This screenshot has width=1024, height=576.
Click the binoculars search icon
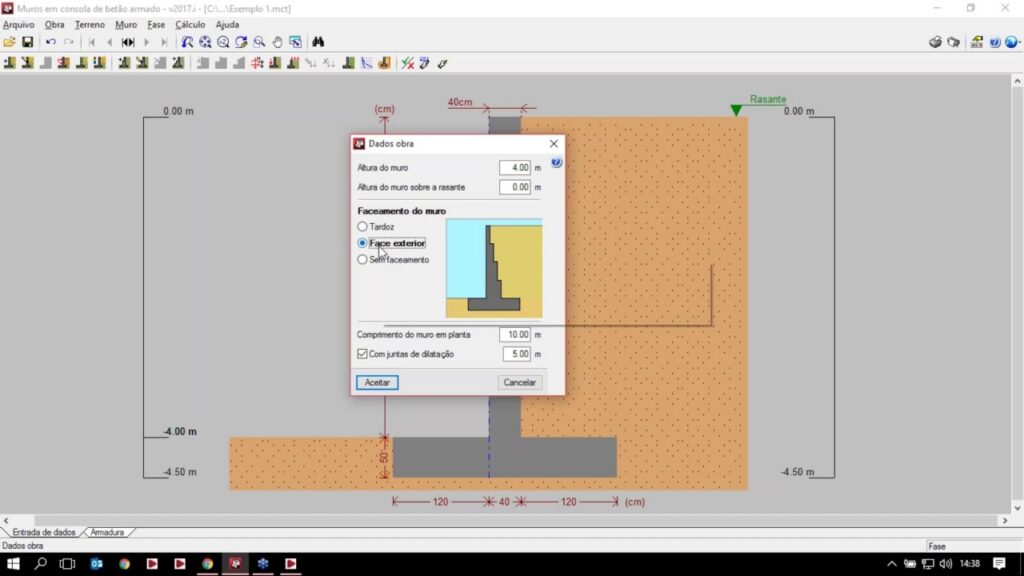pos(319,42)
